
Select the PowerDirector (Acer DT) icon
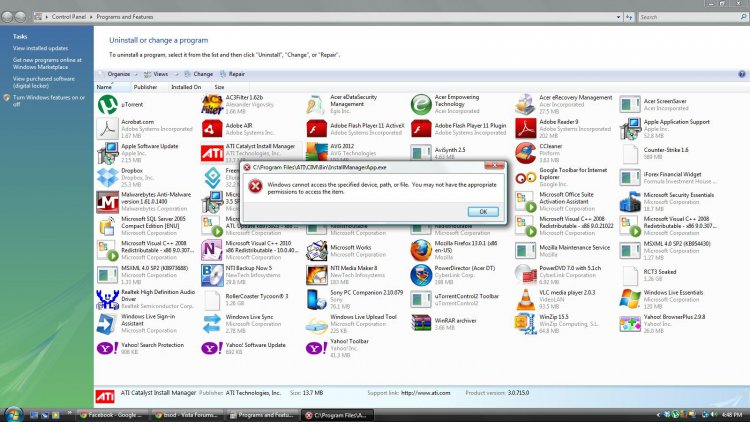421,275
